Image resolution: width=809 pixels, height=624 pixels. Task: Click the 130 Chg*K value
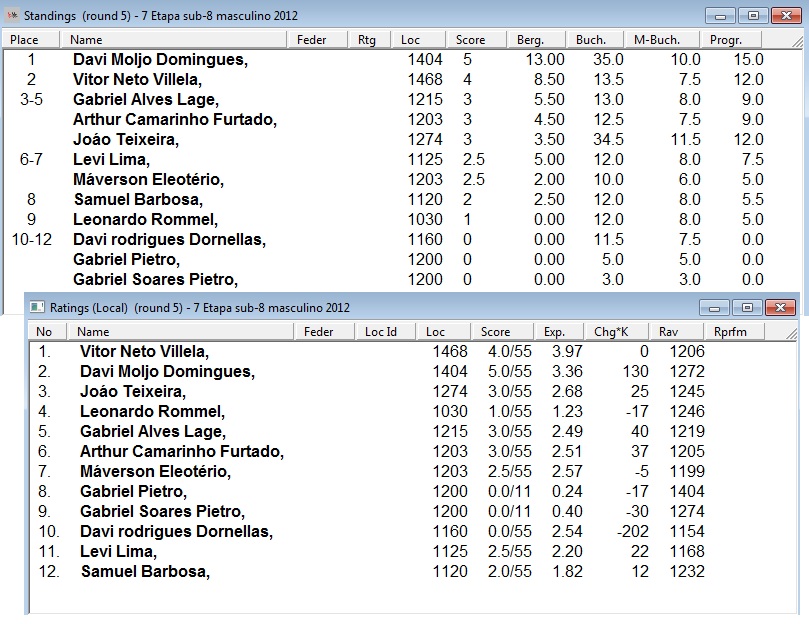click(635, 372)
